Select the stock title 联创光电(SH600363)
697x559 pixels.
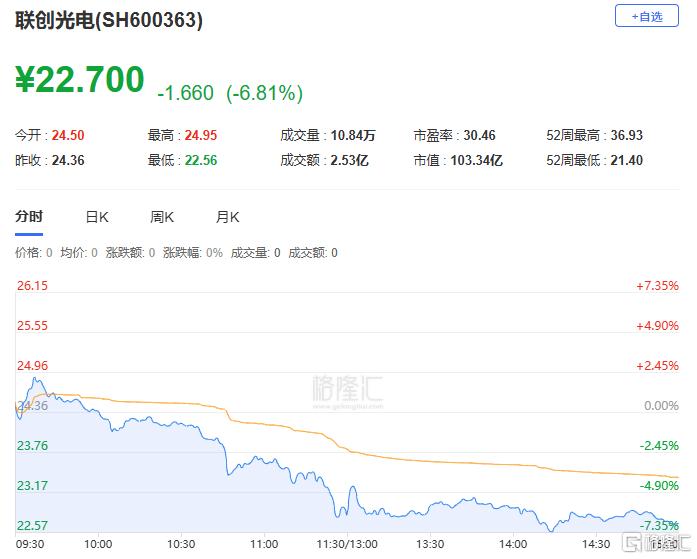point(109,20)
